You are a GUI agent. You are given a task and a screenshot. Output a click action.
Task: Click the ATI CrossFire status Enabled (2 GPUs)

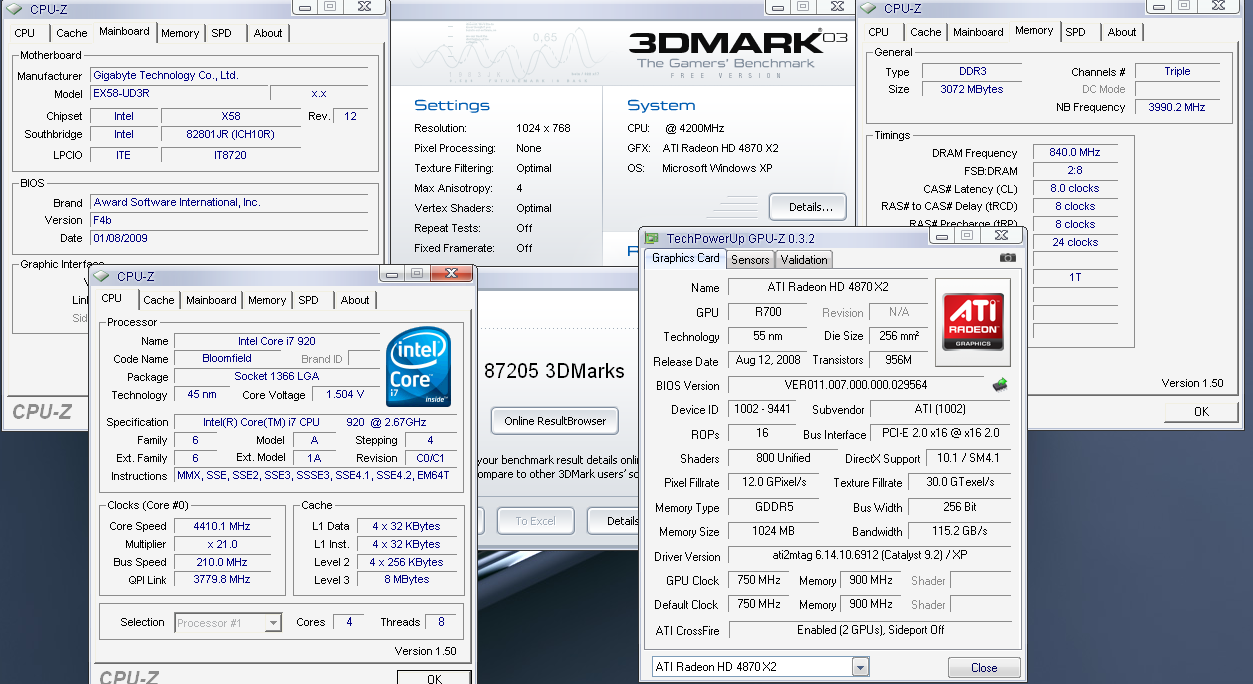coord(868,630)
